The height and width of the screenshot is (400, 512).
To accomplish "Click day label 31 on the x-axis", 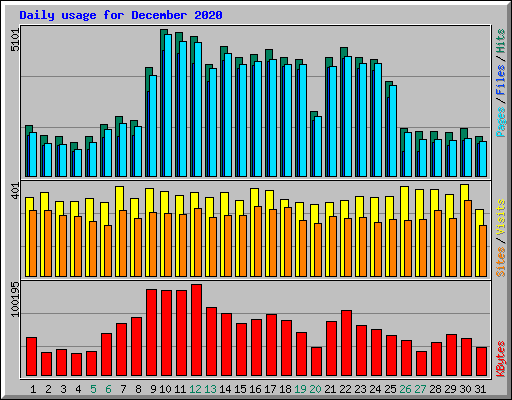I will pyautogui.click(x=480, y=389).
